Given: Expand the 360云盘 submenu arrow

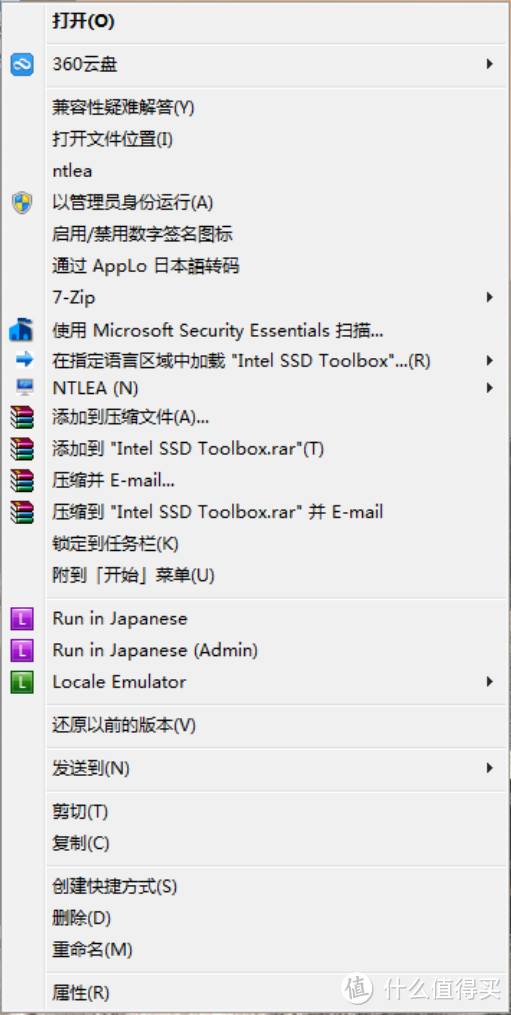Looking at the screenshot, I should pos(490,64).
